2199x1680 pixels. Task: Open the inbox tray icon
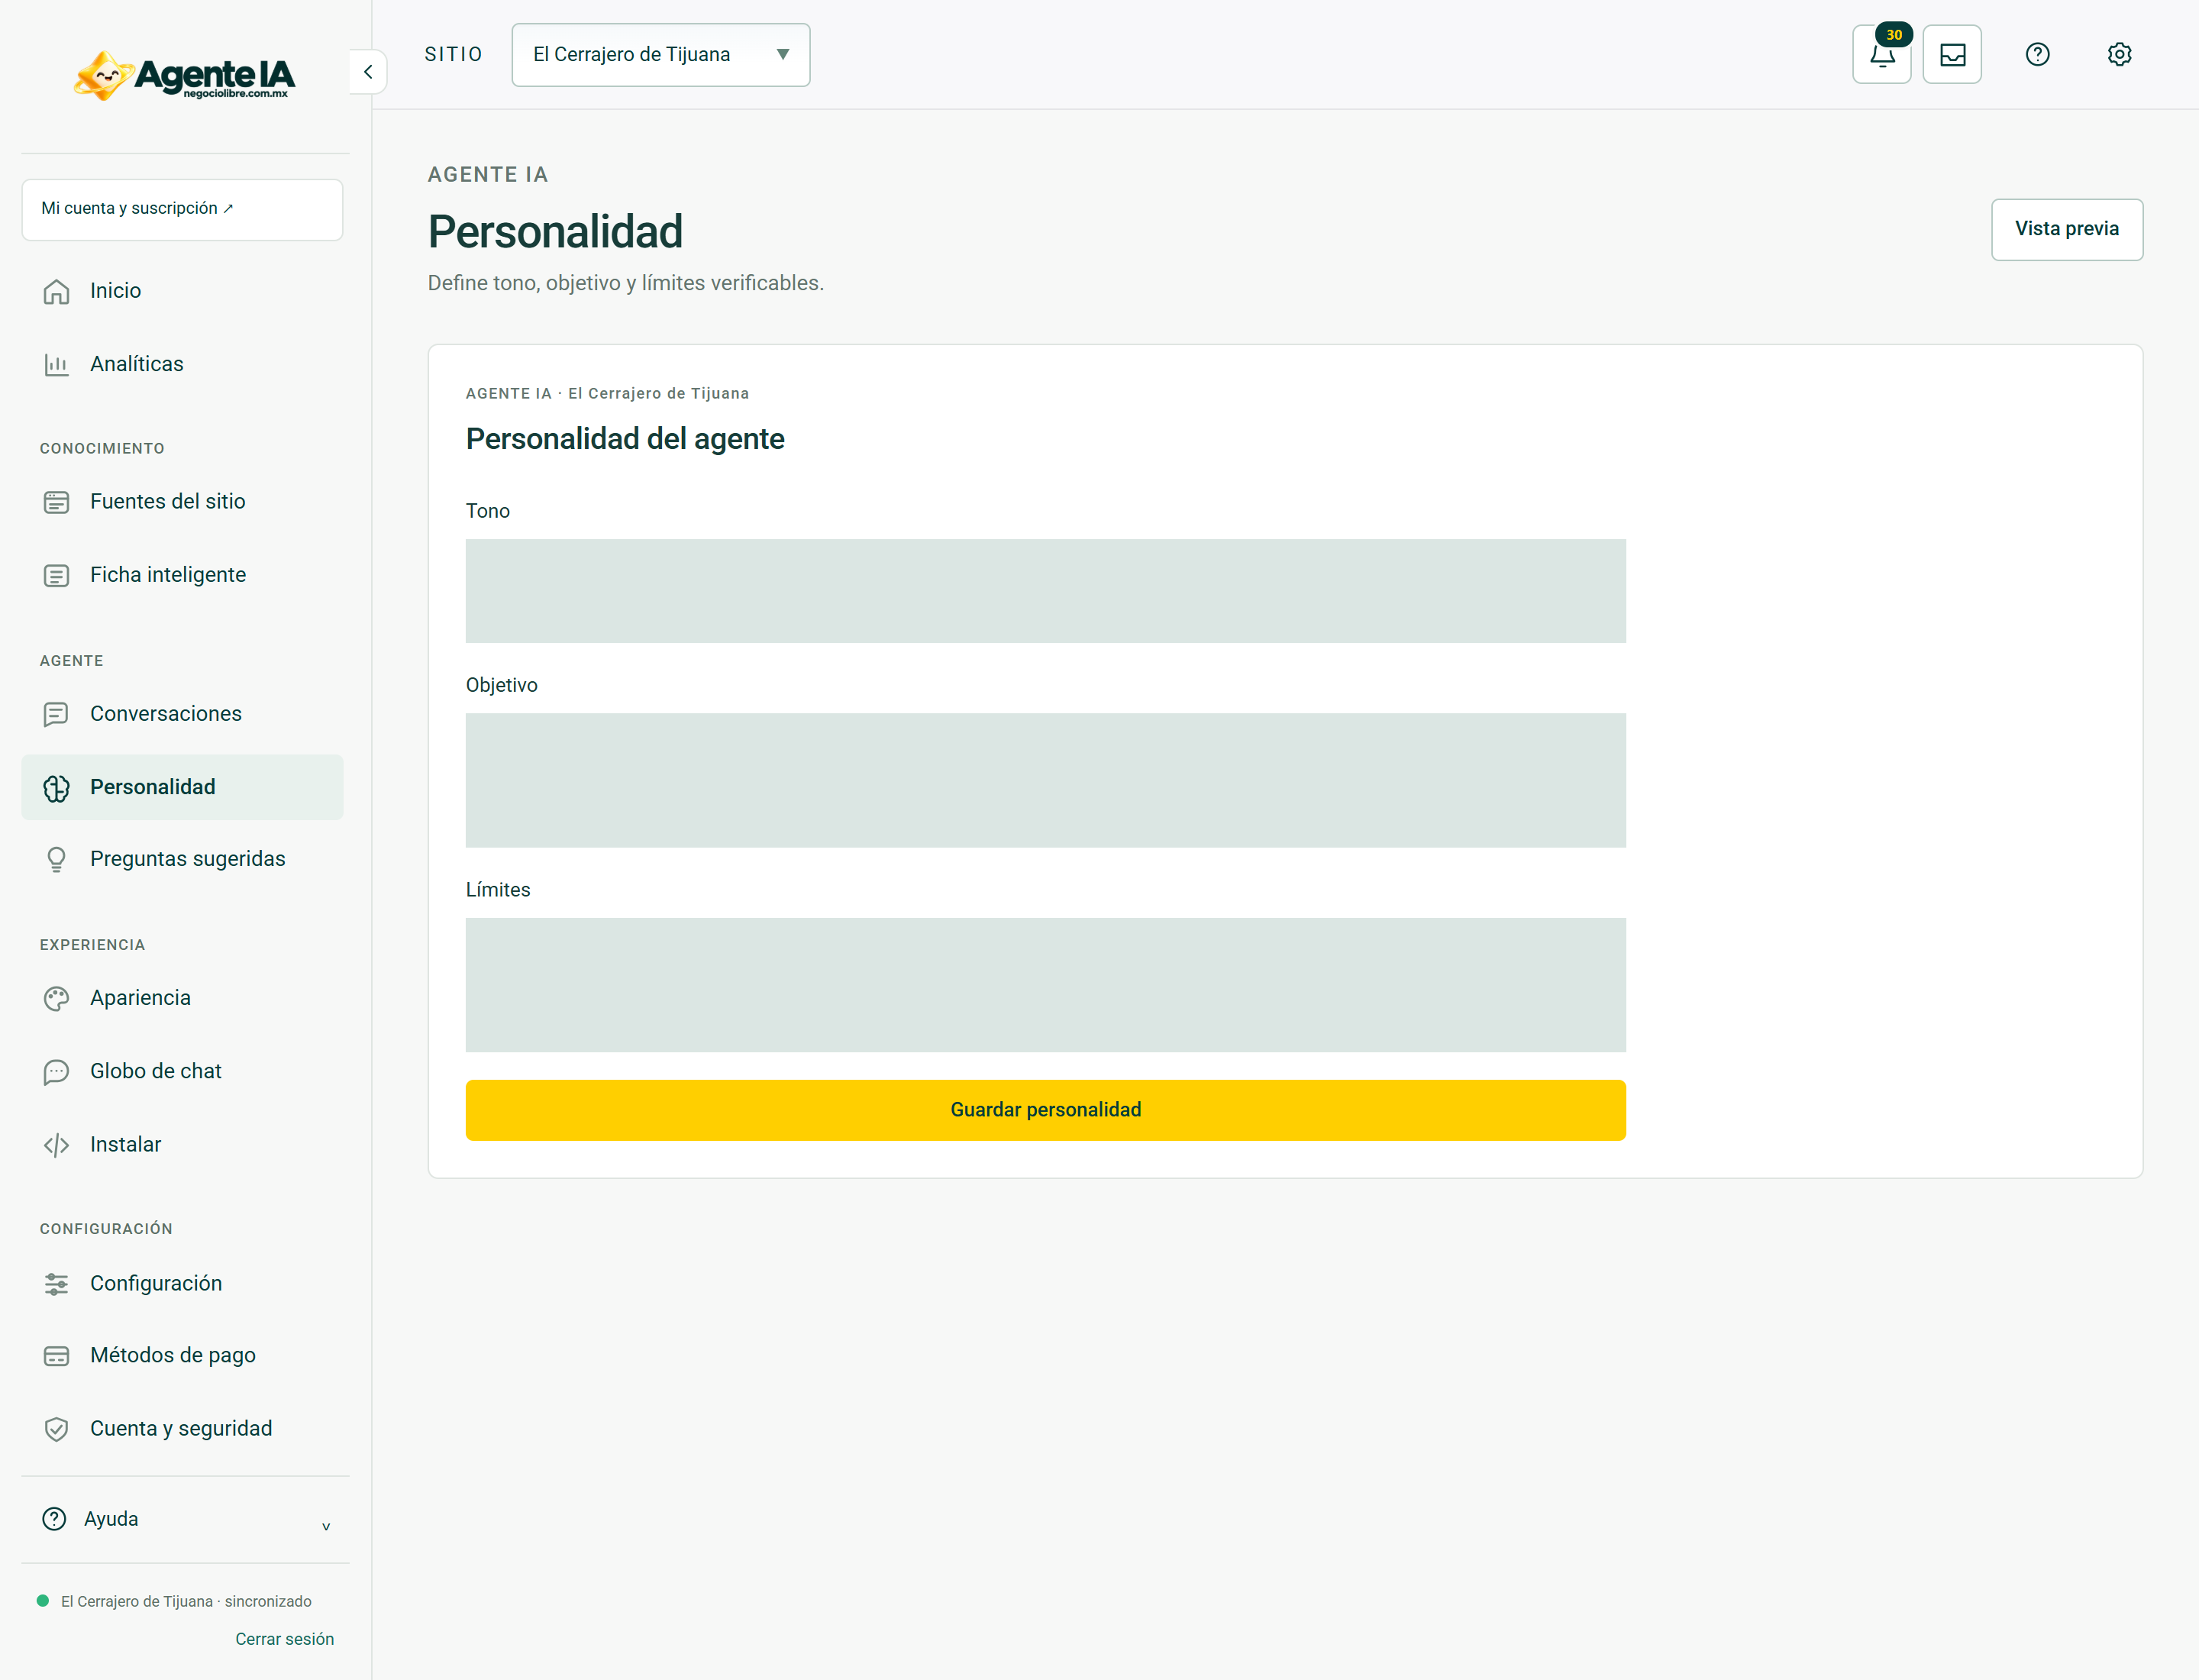pos(1952,54)
